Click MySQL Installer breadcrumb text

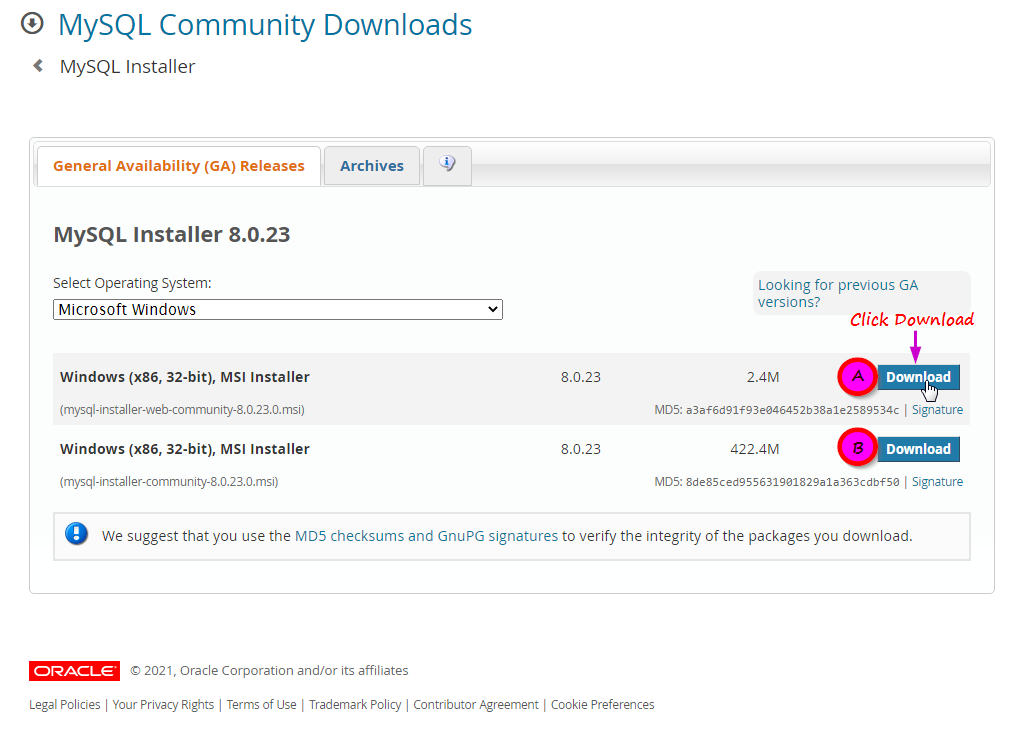coord(127,66)
